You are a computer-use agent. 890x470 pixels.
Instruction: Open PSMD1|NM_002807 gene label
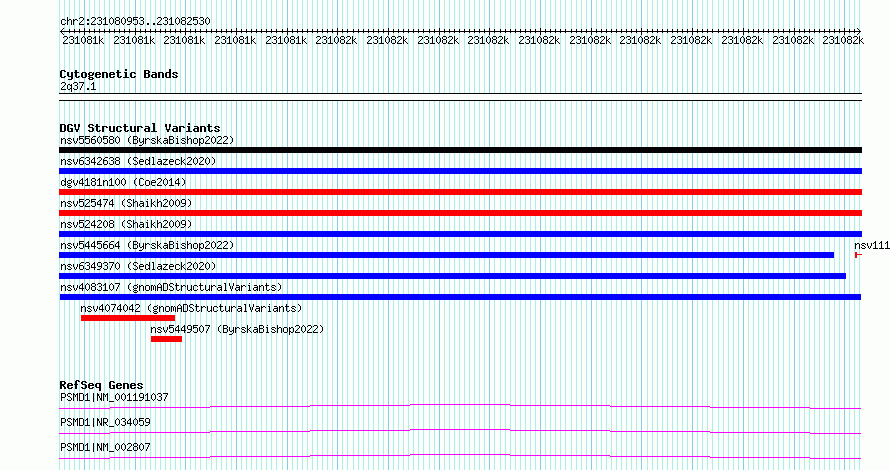point(105,447)
